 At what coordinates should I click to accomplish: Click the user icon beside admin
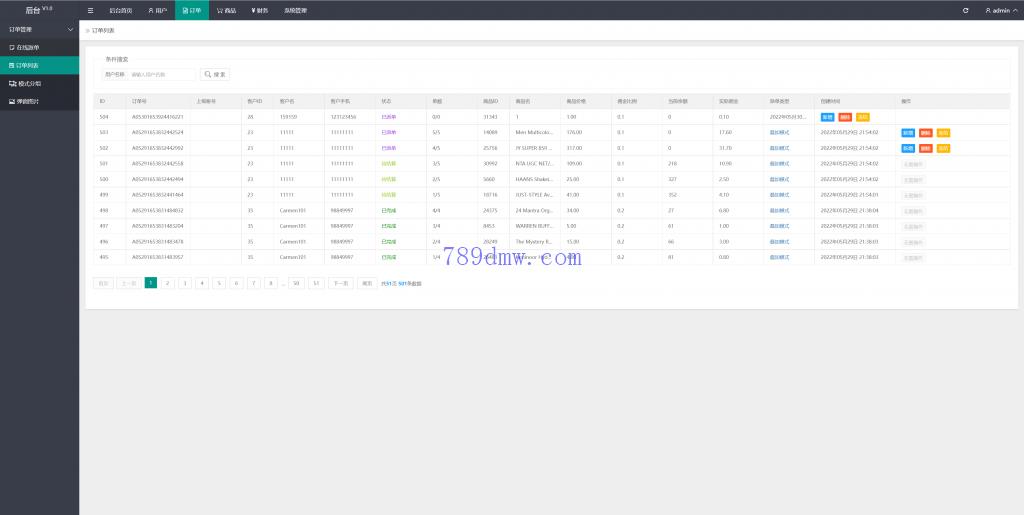point(988,10)
